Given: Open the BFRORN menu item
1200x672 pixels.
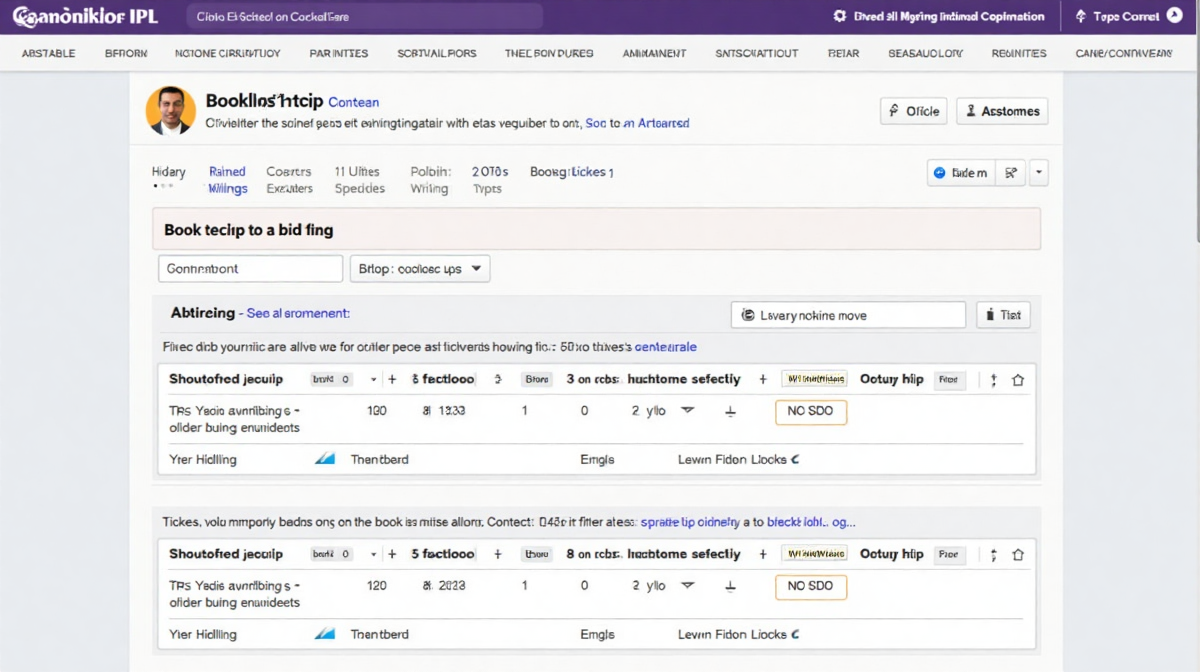Looking at the screenshot, I should pos(126,54).
